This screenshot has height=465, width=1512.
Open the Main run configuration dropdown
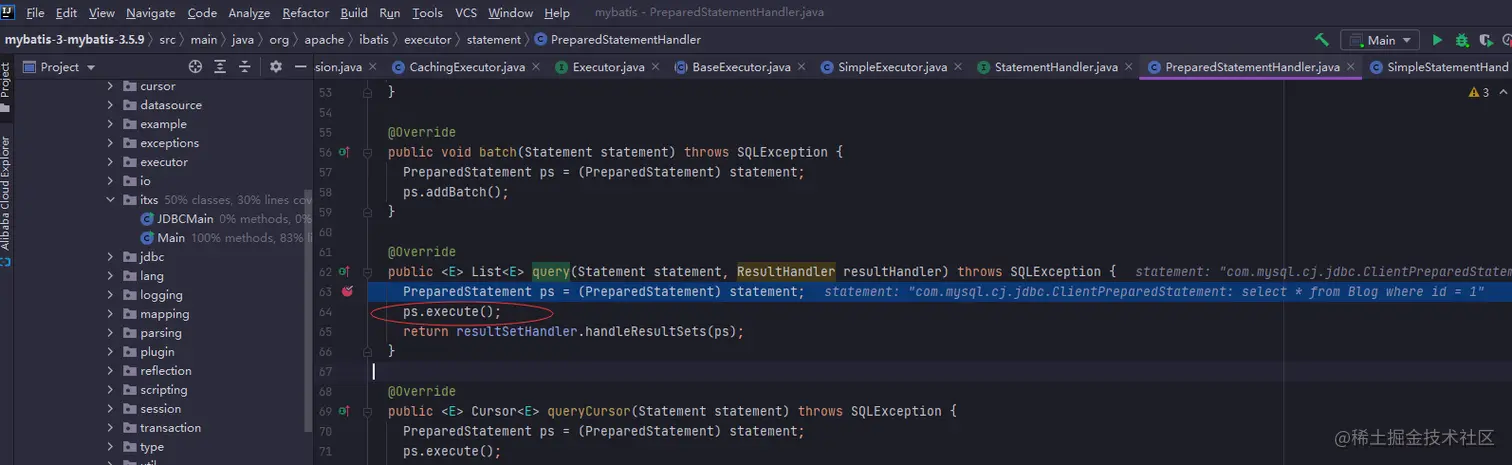tap(1380, 40)
